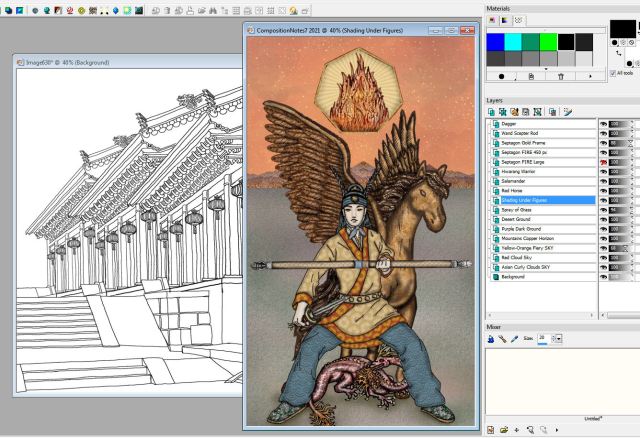This screenshot has width=640, height=438.
Task: Click the New Raster Layer icon in Layers toolbar
Action: [x=491, y=112]
